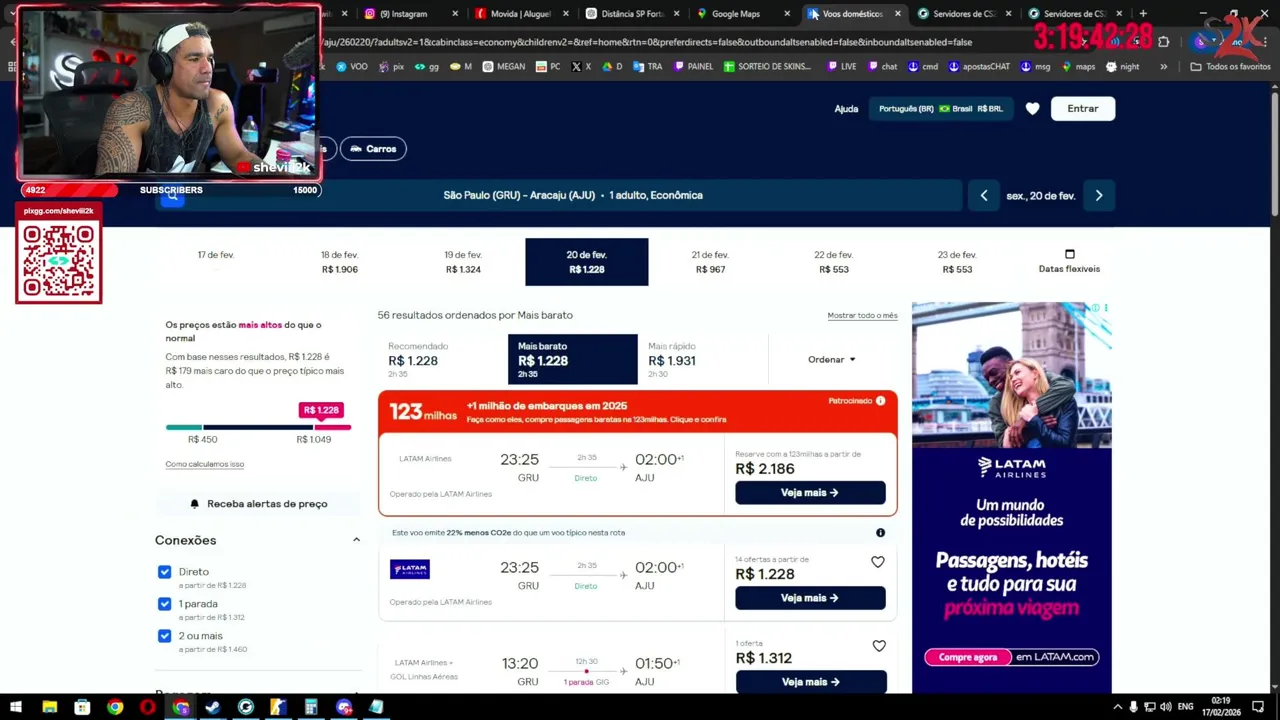The image size is (1280, 720).
Task: Click the heart favorites icon beside Entrar
Action: (1033, 109)
